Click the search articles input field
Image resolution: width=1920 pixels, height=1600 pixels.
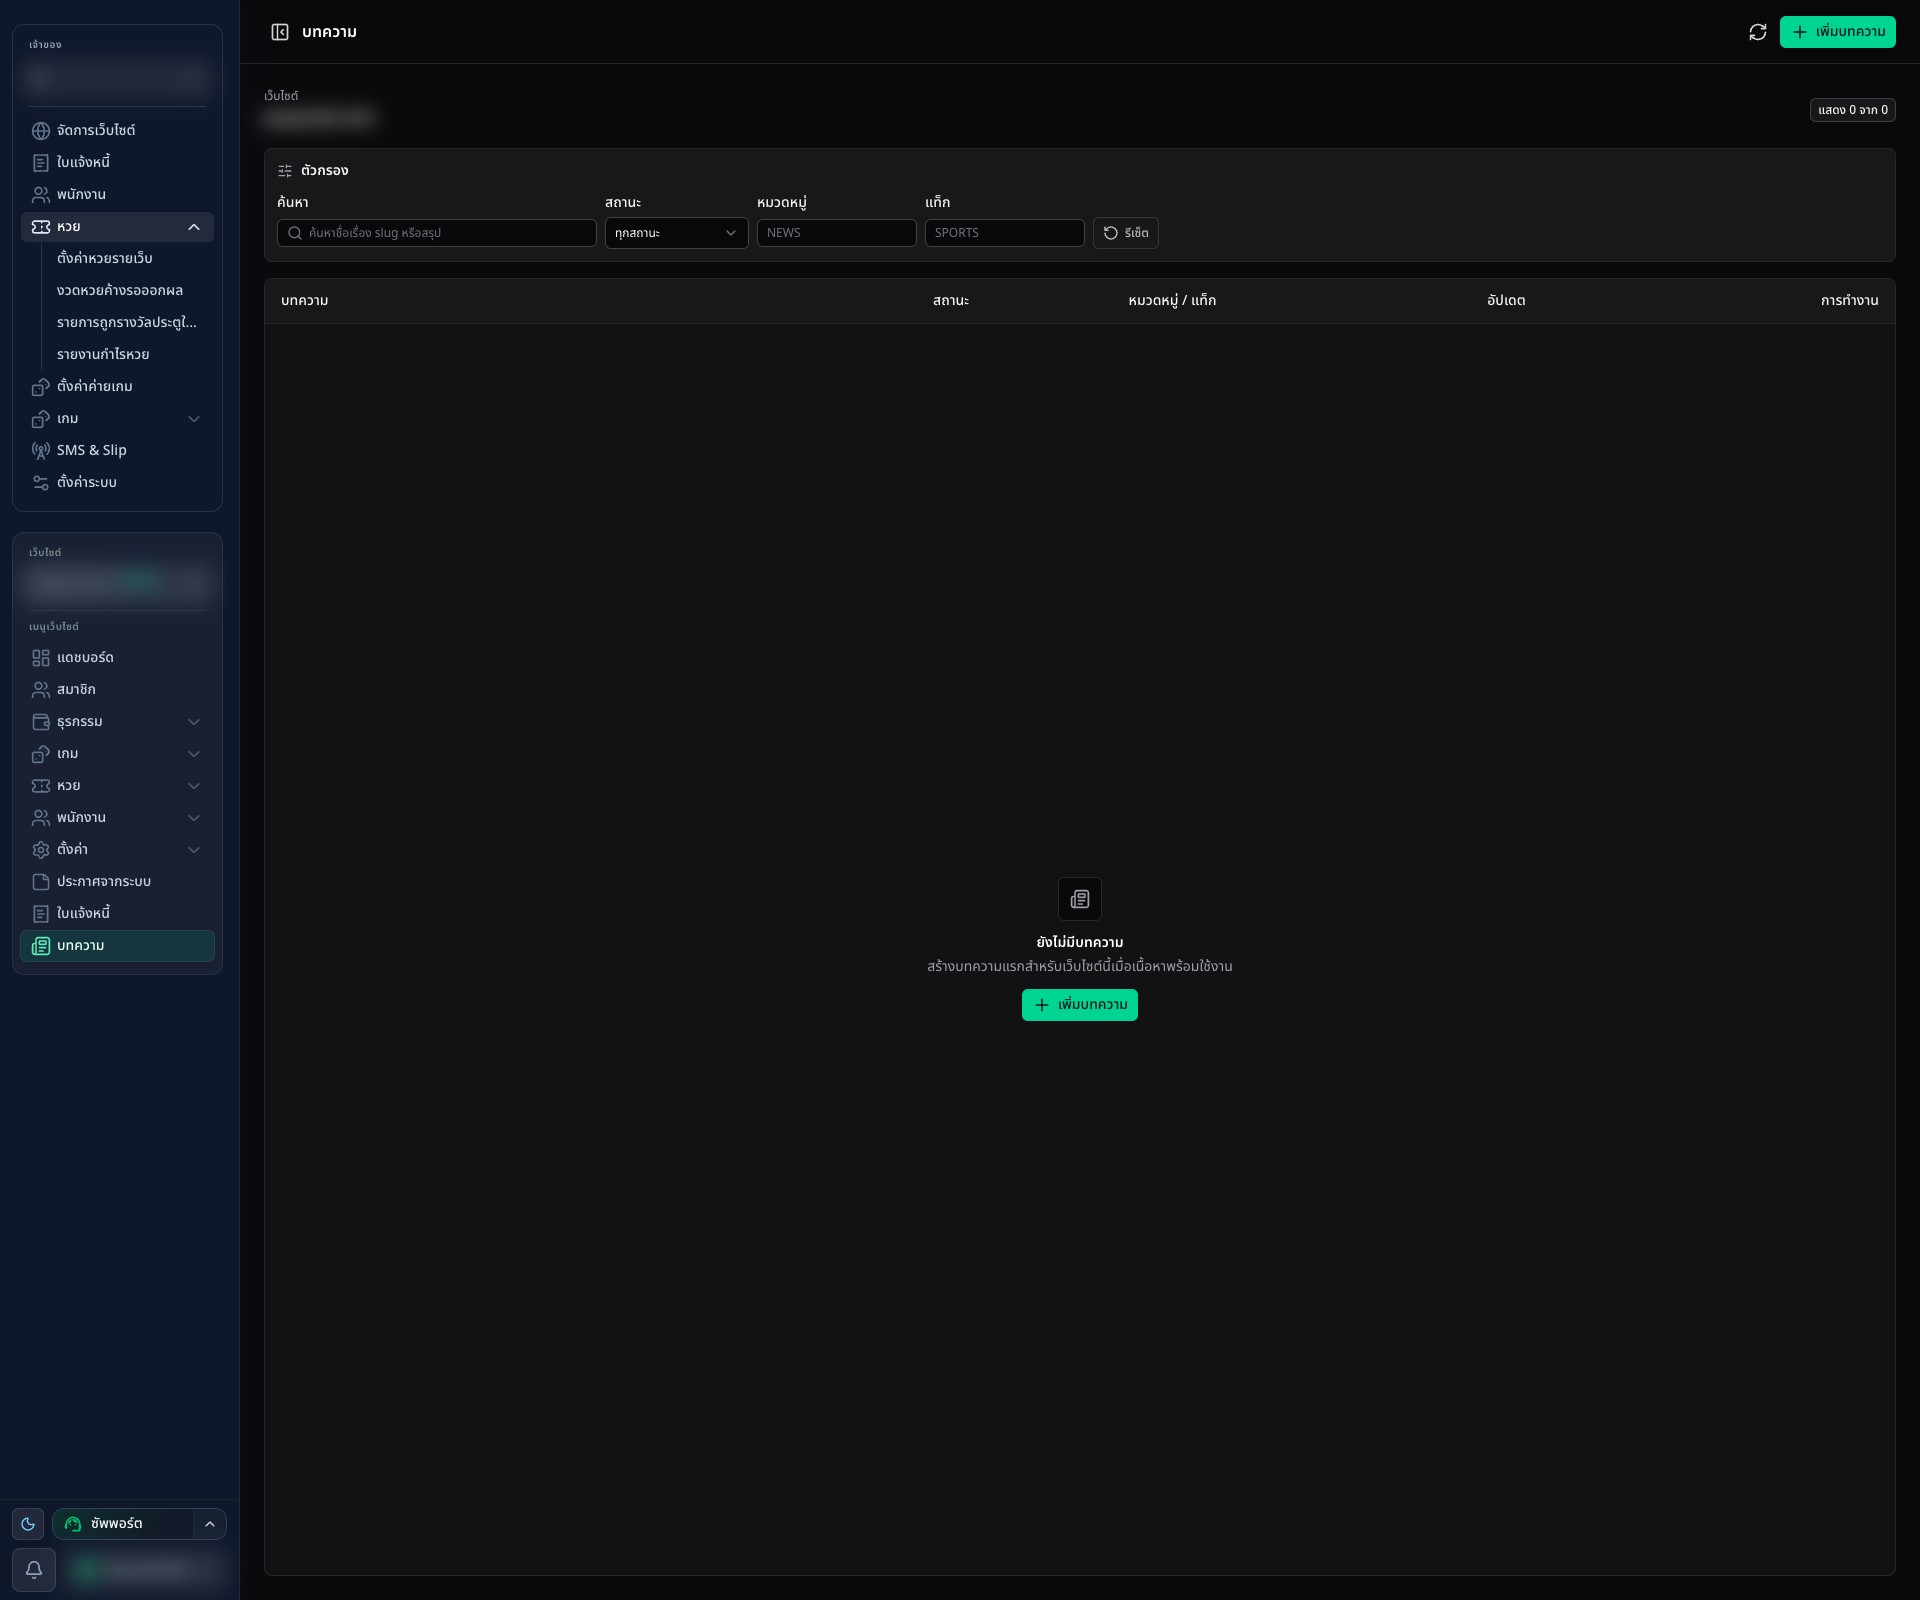tap(437, 233)
